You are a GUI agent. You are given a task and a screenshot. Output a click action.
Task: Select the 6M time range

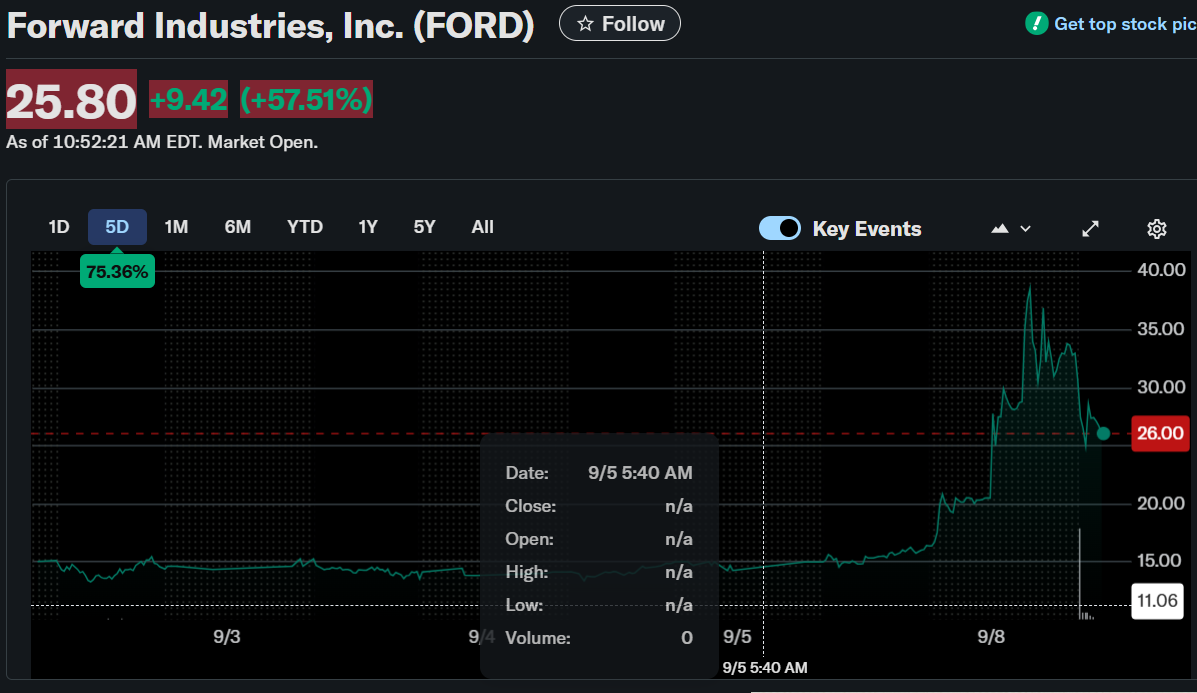[x=237, y=227]
